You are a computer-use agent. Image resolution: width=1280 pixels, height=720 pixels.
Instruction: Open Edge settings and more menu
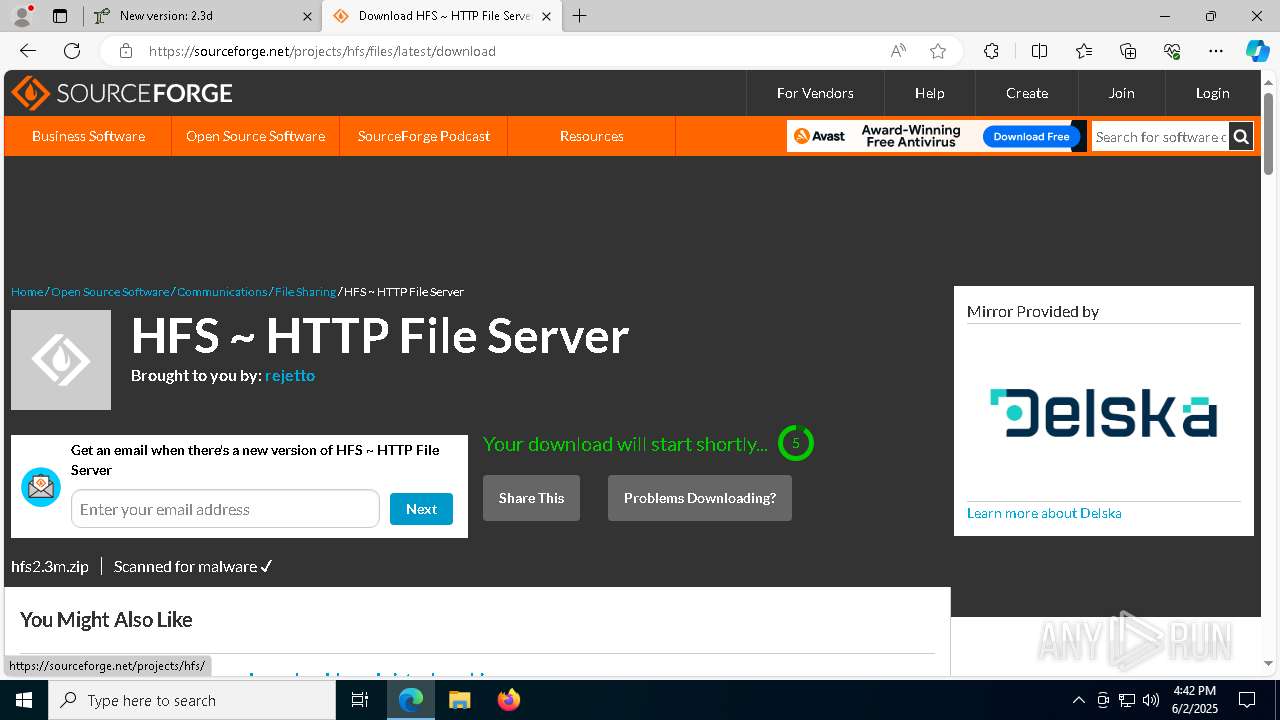point(1216,51)
